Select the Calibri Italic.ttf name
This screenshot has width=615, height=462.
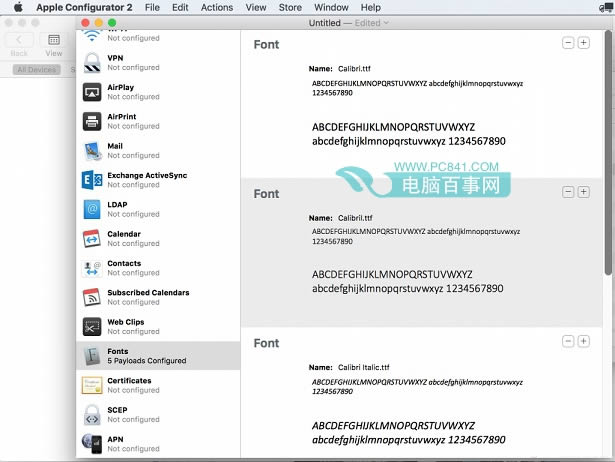pos(364,367)
